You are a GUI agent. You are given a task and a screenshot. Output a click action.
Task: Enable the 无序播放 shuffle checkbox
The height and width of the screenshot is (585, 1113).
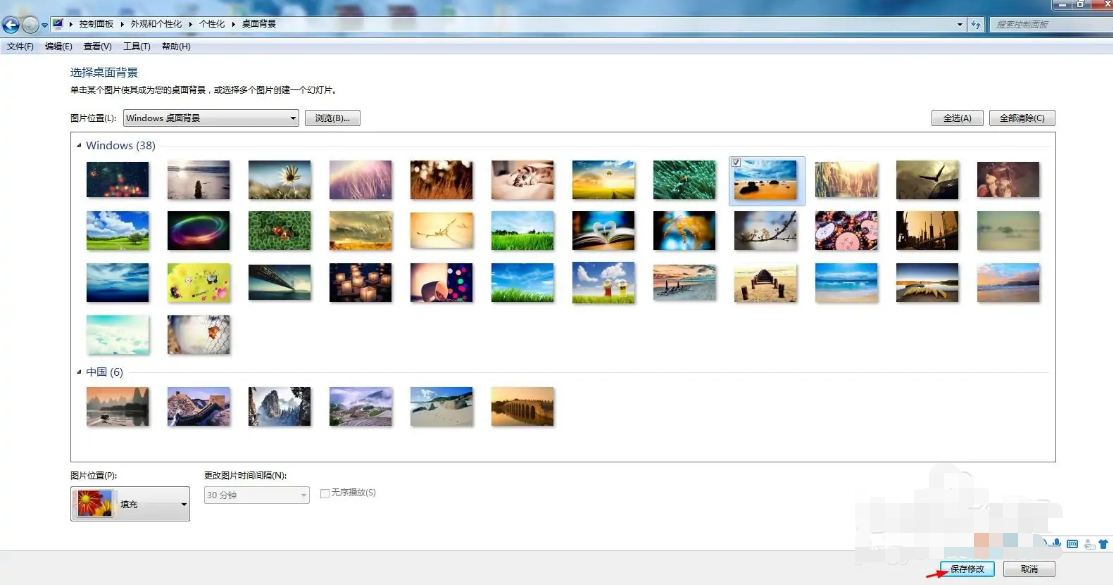click(x=323, y=492)
